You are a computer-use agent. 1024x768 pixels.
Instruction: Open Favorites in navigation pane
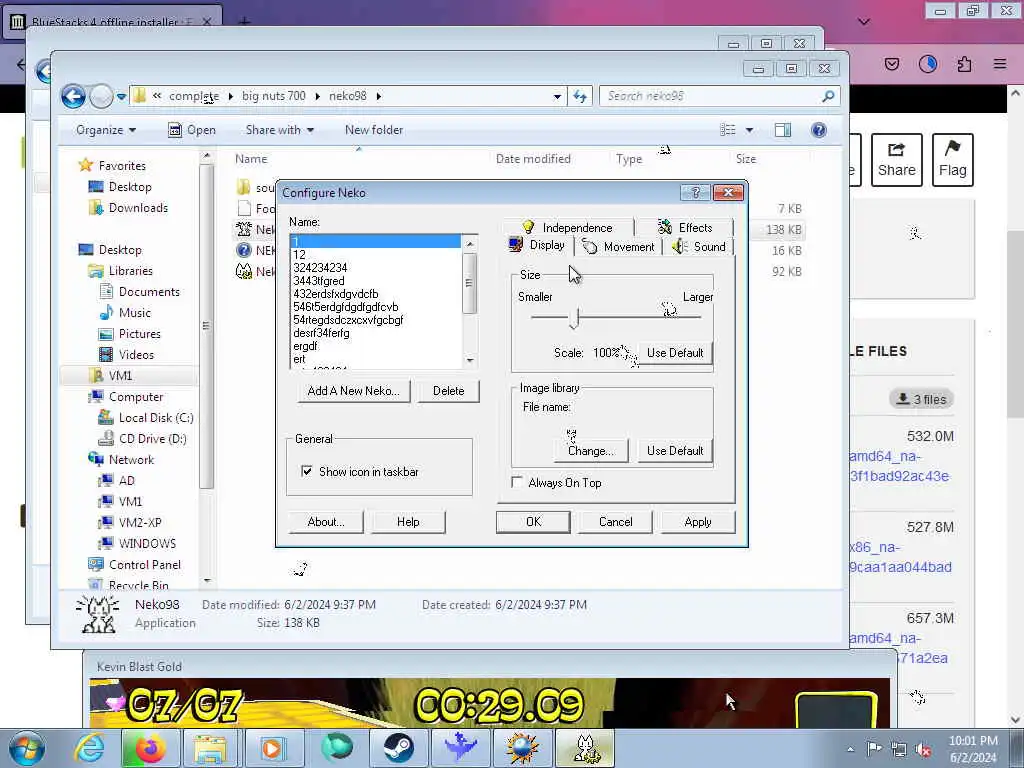[121, 166]
